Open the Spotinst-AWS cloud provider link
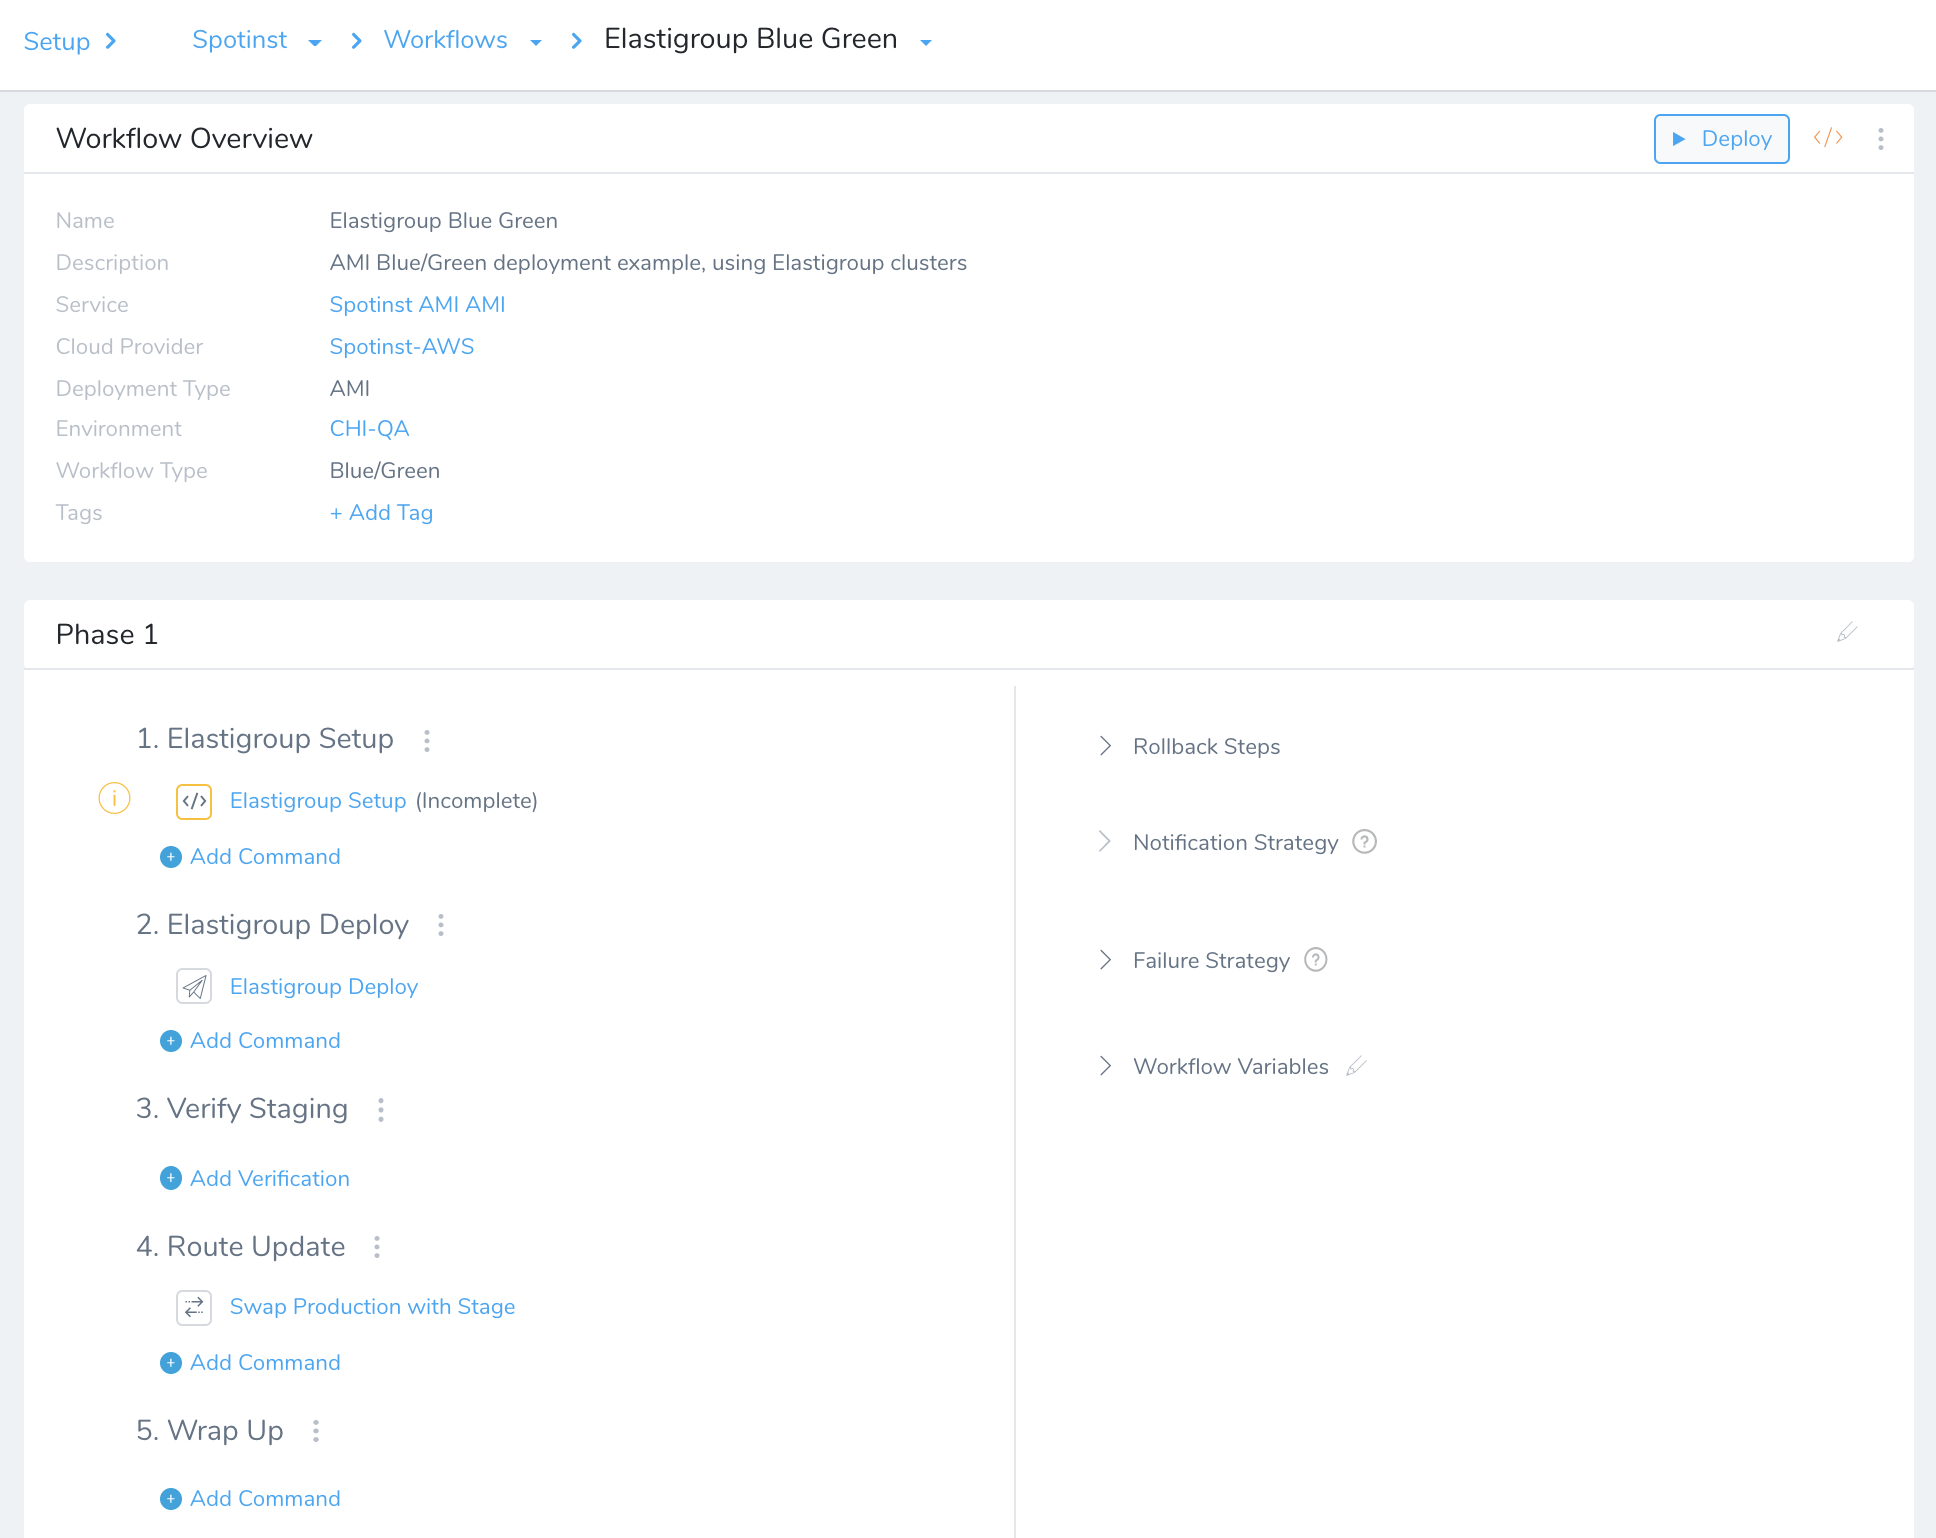Viewport: 1936px width, 1538px height. [x=402, y=346]
